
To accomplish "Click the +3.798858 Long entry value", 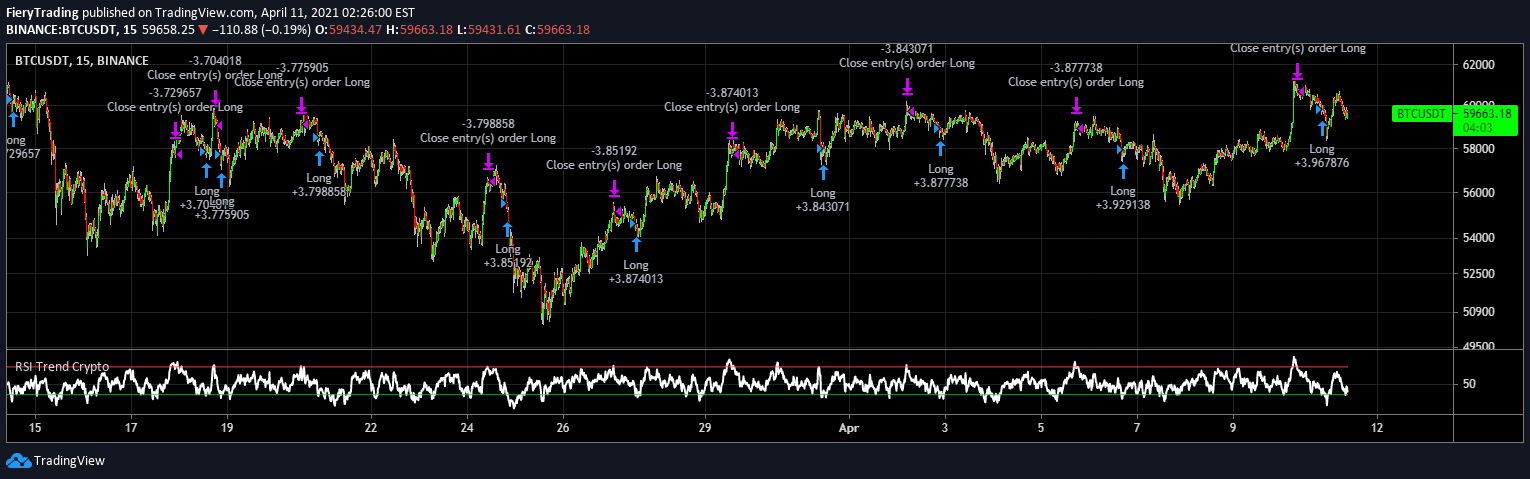I will [x=319, y=192].
